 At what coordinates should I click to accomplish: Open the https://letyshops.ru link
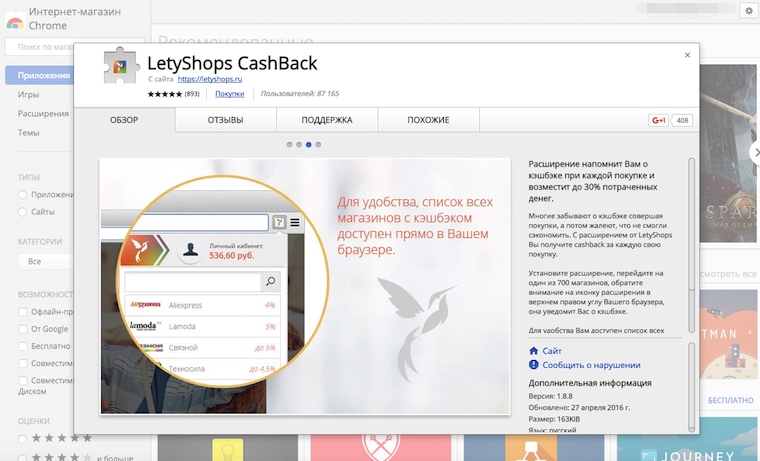(210, 79)
